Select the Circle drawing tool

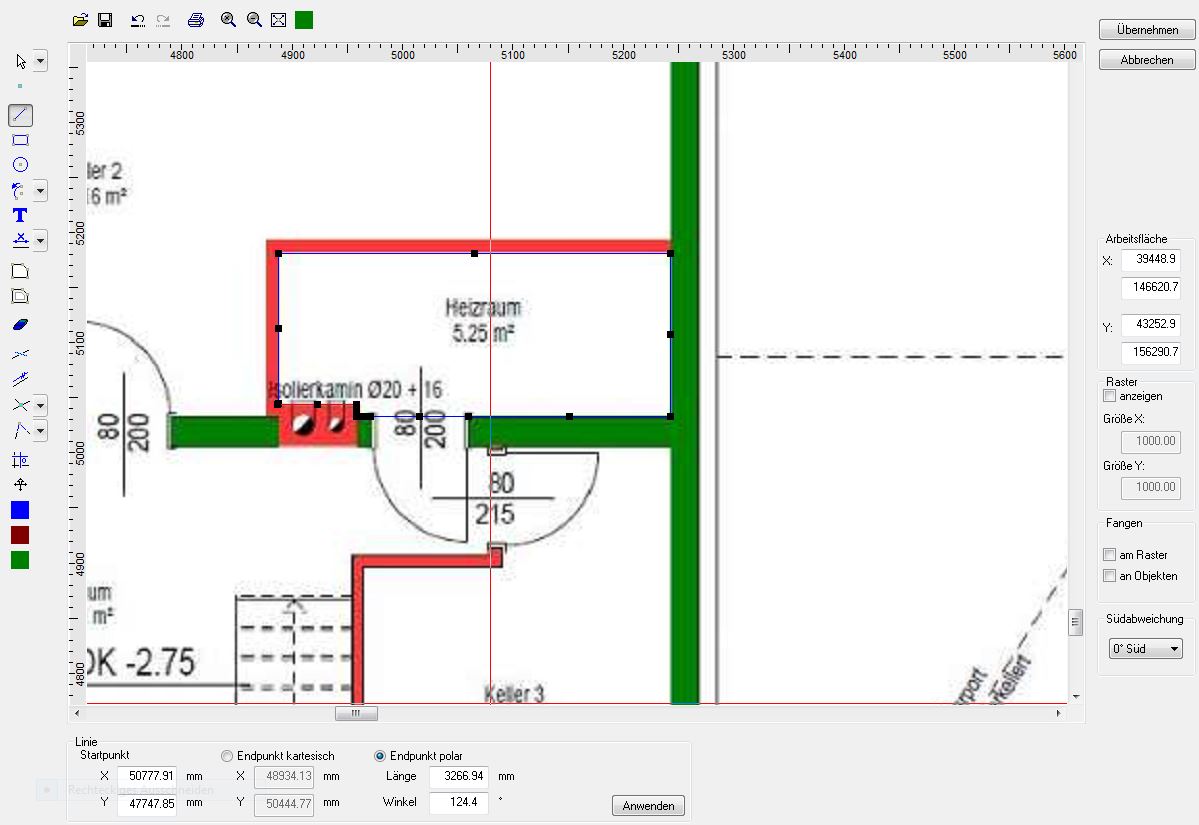(20, 165)
